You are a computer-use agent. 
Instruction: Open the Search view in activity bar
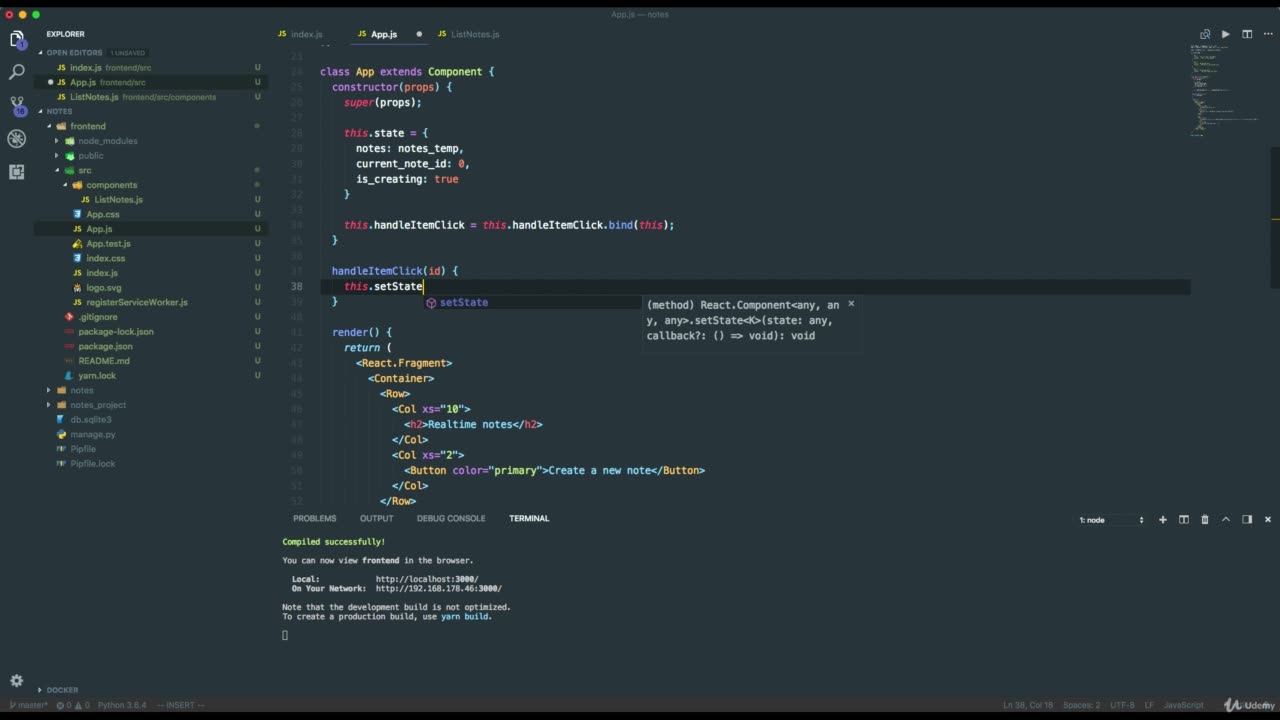click(17, 72)
